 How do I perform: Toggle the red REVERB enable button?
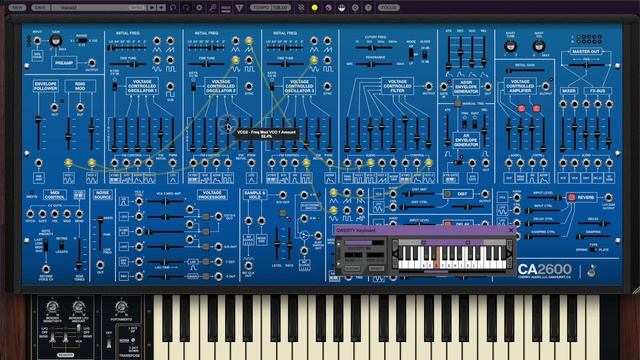click(x=571, y=197)
